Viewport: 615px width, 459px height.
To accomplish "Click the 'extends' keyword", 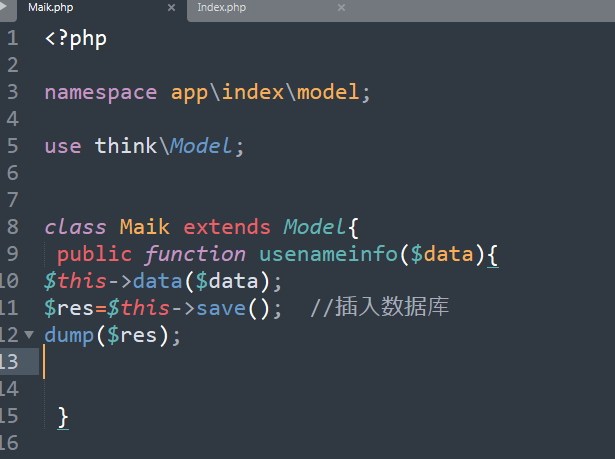I will (227, 227).
